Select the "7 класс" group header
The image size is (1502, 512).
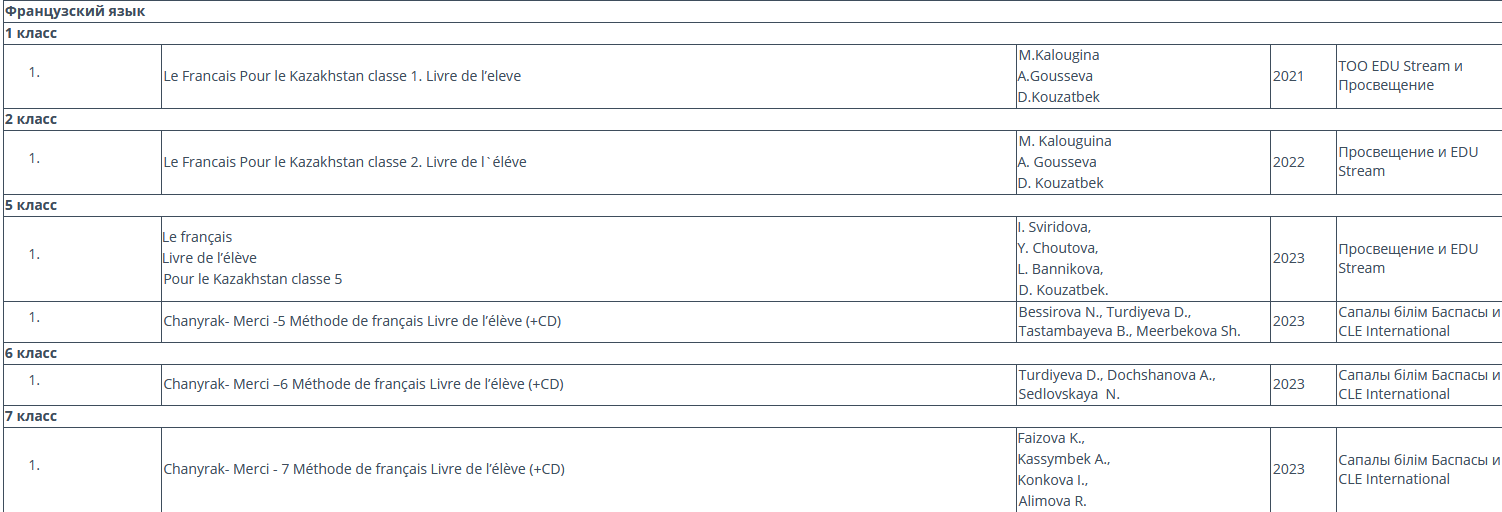pos(31,416)
